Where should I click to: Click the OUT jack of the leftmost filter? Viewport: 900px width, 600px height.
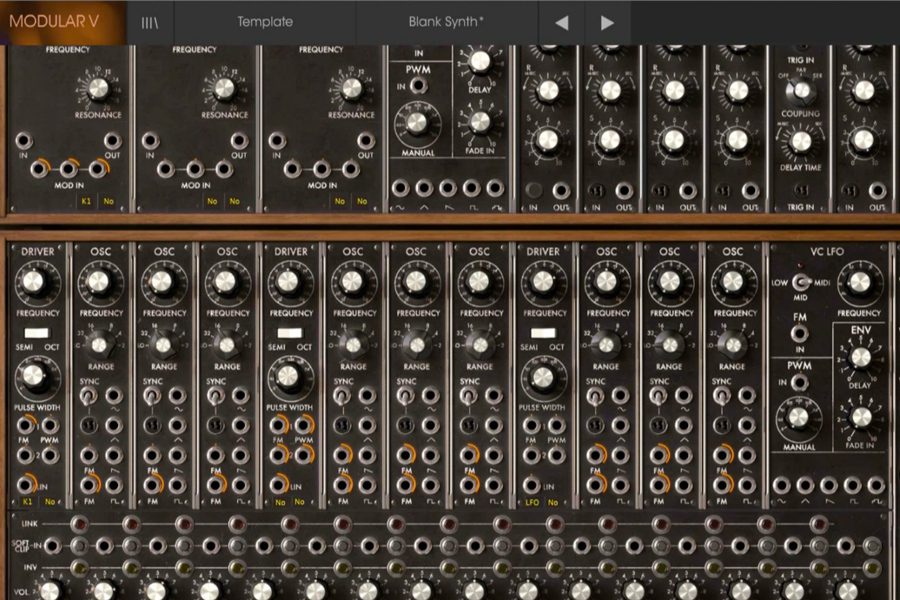(x=113, y=141)
